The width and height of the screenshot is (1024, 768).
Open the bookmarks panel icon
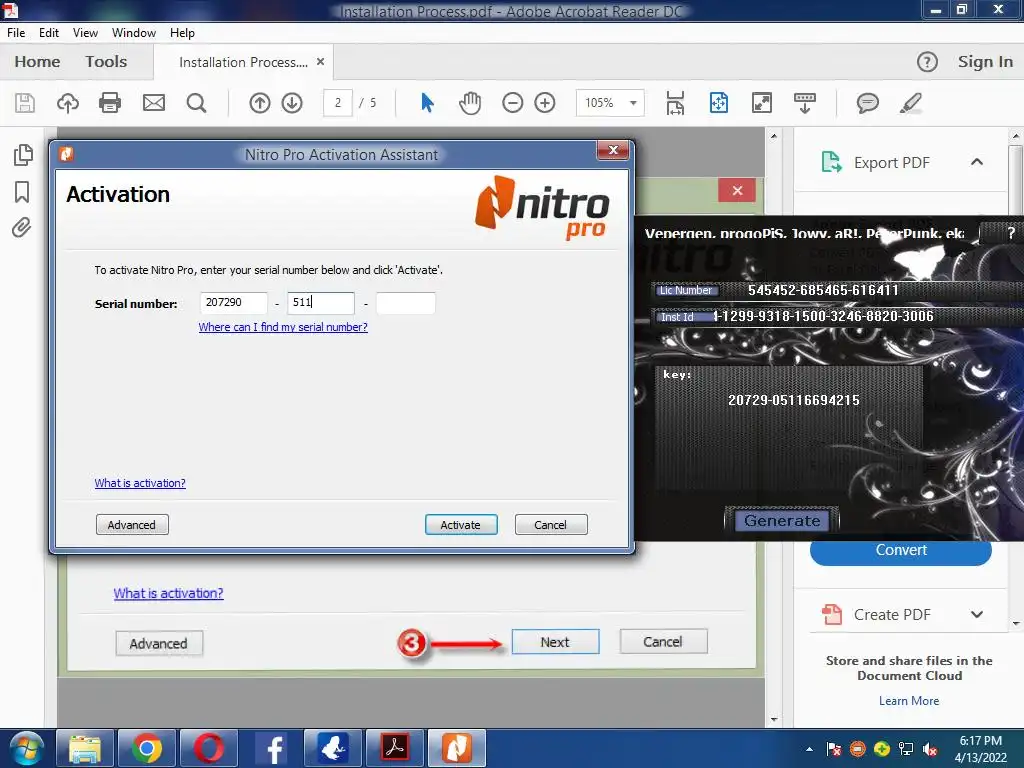[22, 192]
